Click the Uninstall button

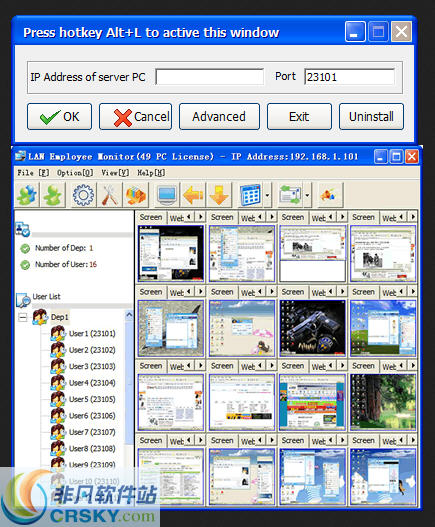coord(371,117)
